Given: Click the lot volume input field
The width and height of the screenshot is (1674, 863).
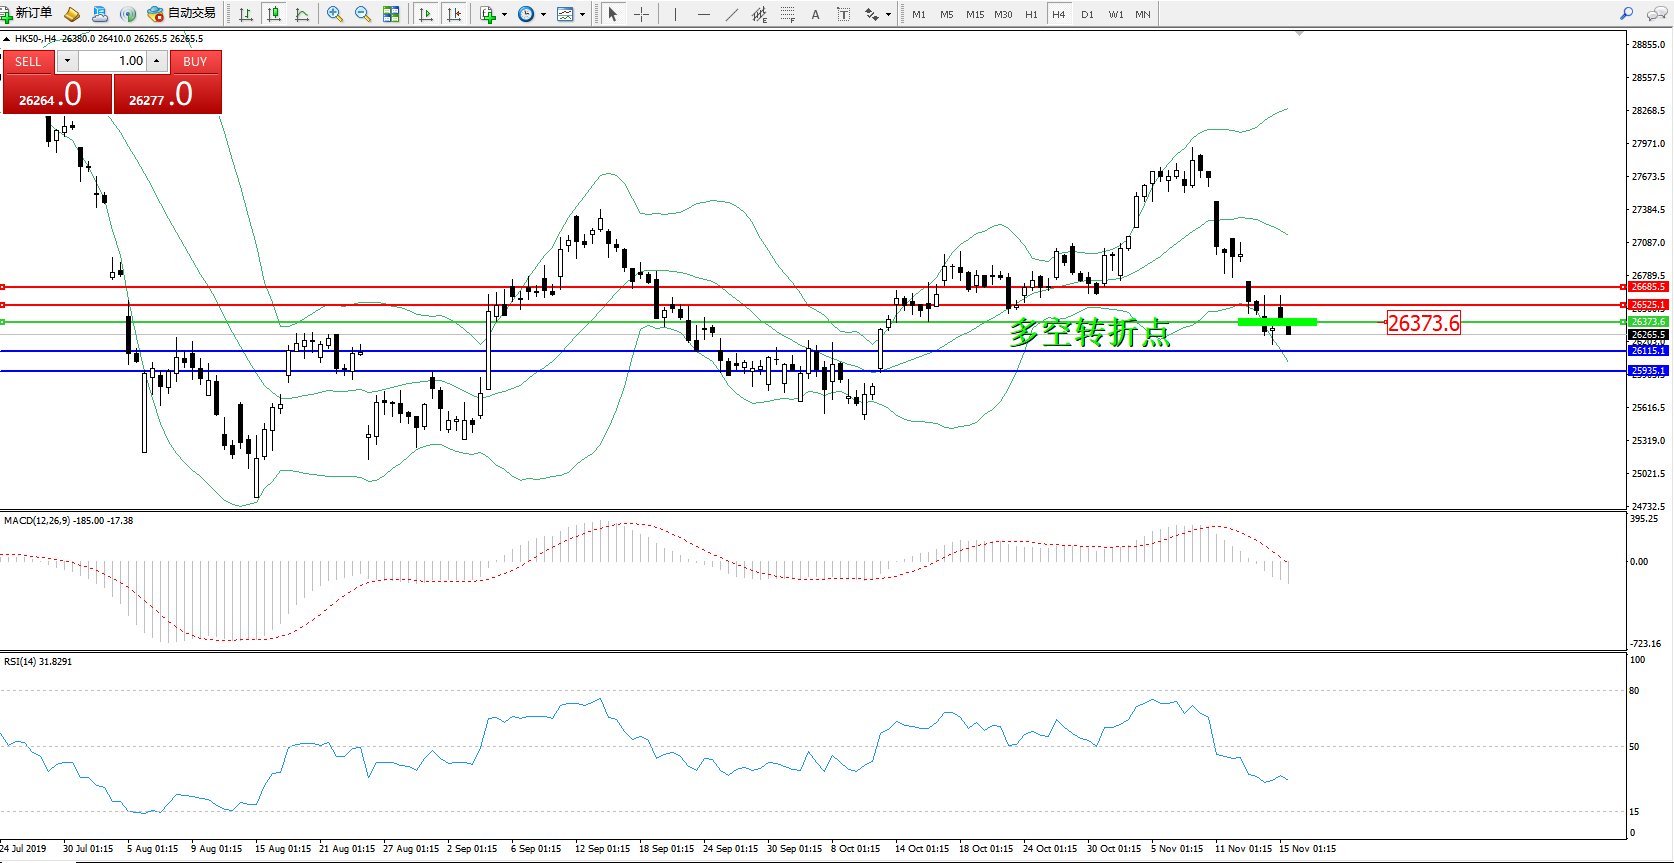Looking at the screenshot, I should pyautogui.click(x=113, y=61).
